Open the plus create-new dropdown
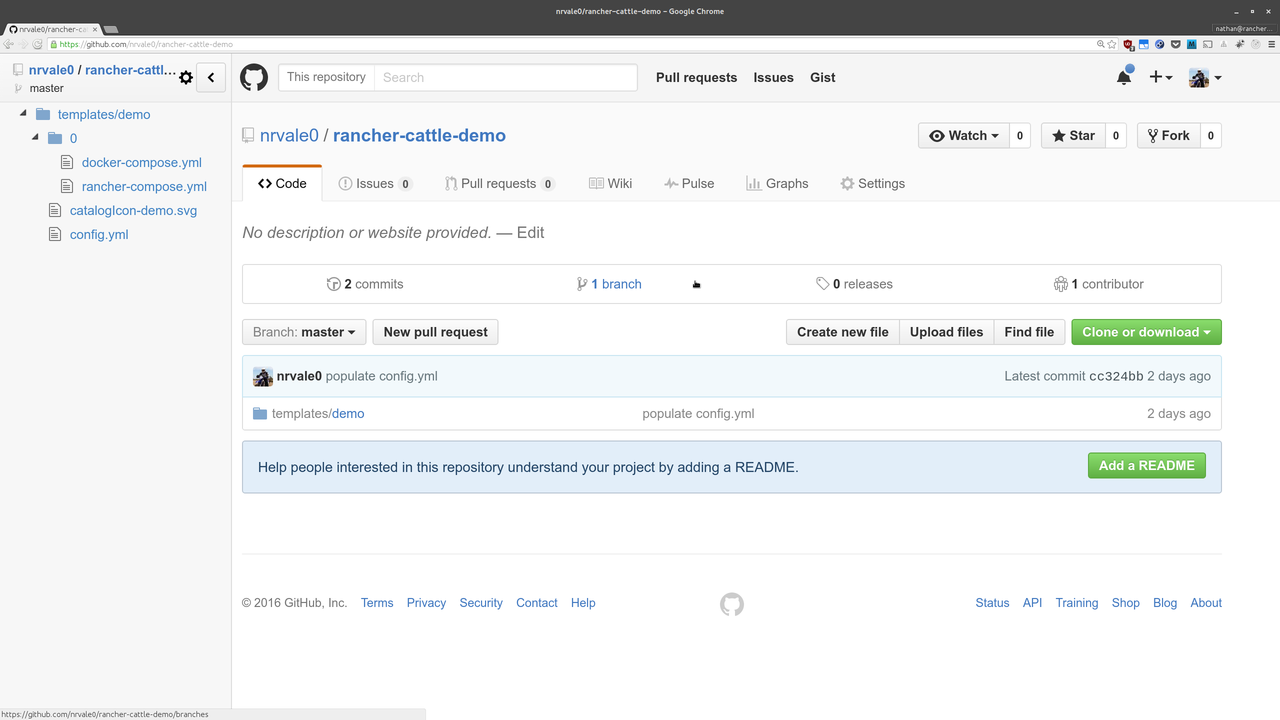This screenshot has height=720, width=1280. tap(1160, 77)
